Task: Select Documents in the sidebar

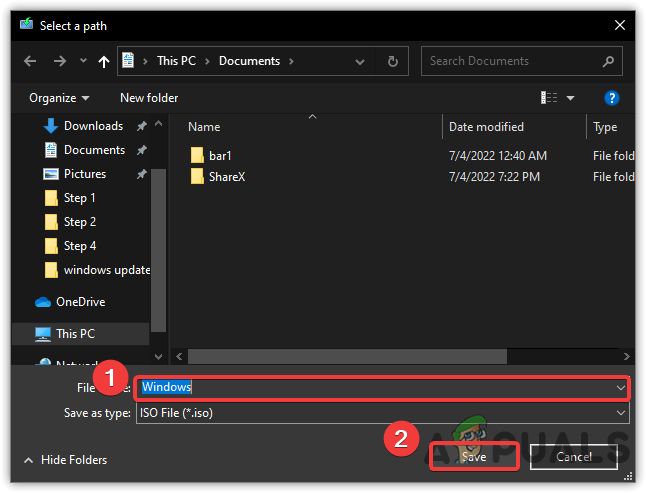Action: tap(94, 150)
